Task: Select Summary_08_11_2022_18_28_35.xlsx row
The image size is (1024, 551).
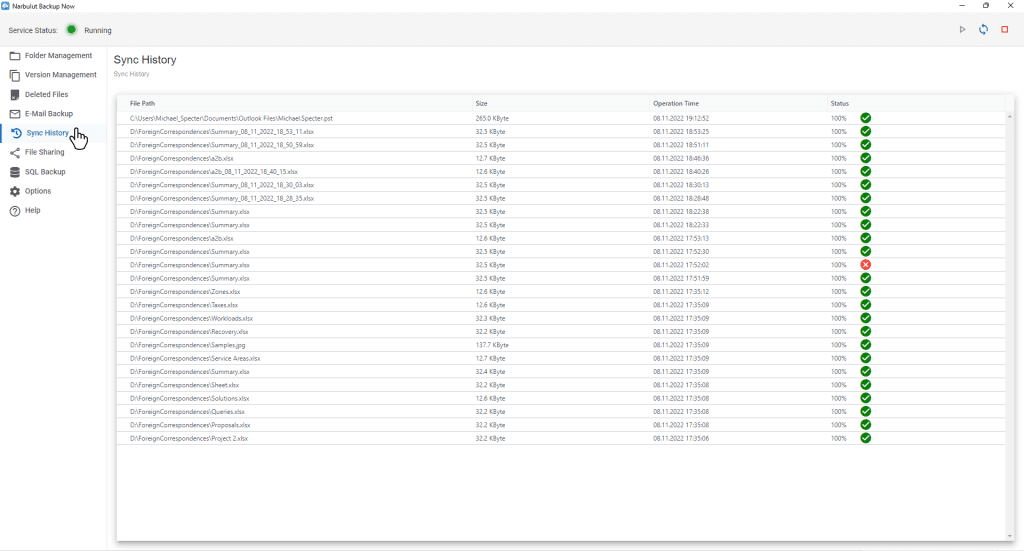Action: 560,198
